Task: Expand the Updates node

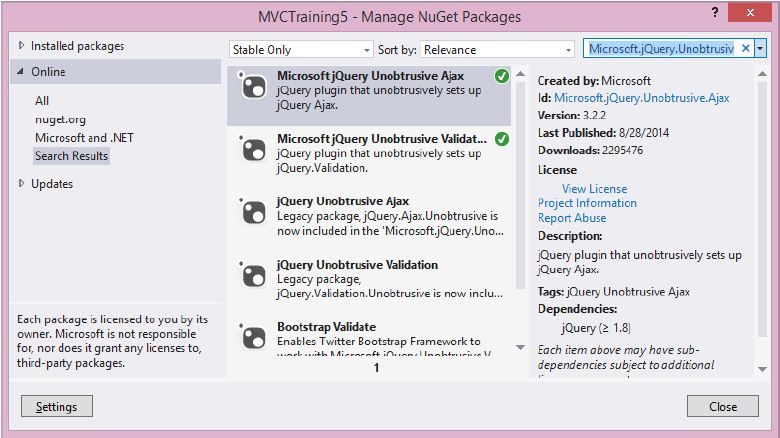Action: (21, 183)
